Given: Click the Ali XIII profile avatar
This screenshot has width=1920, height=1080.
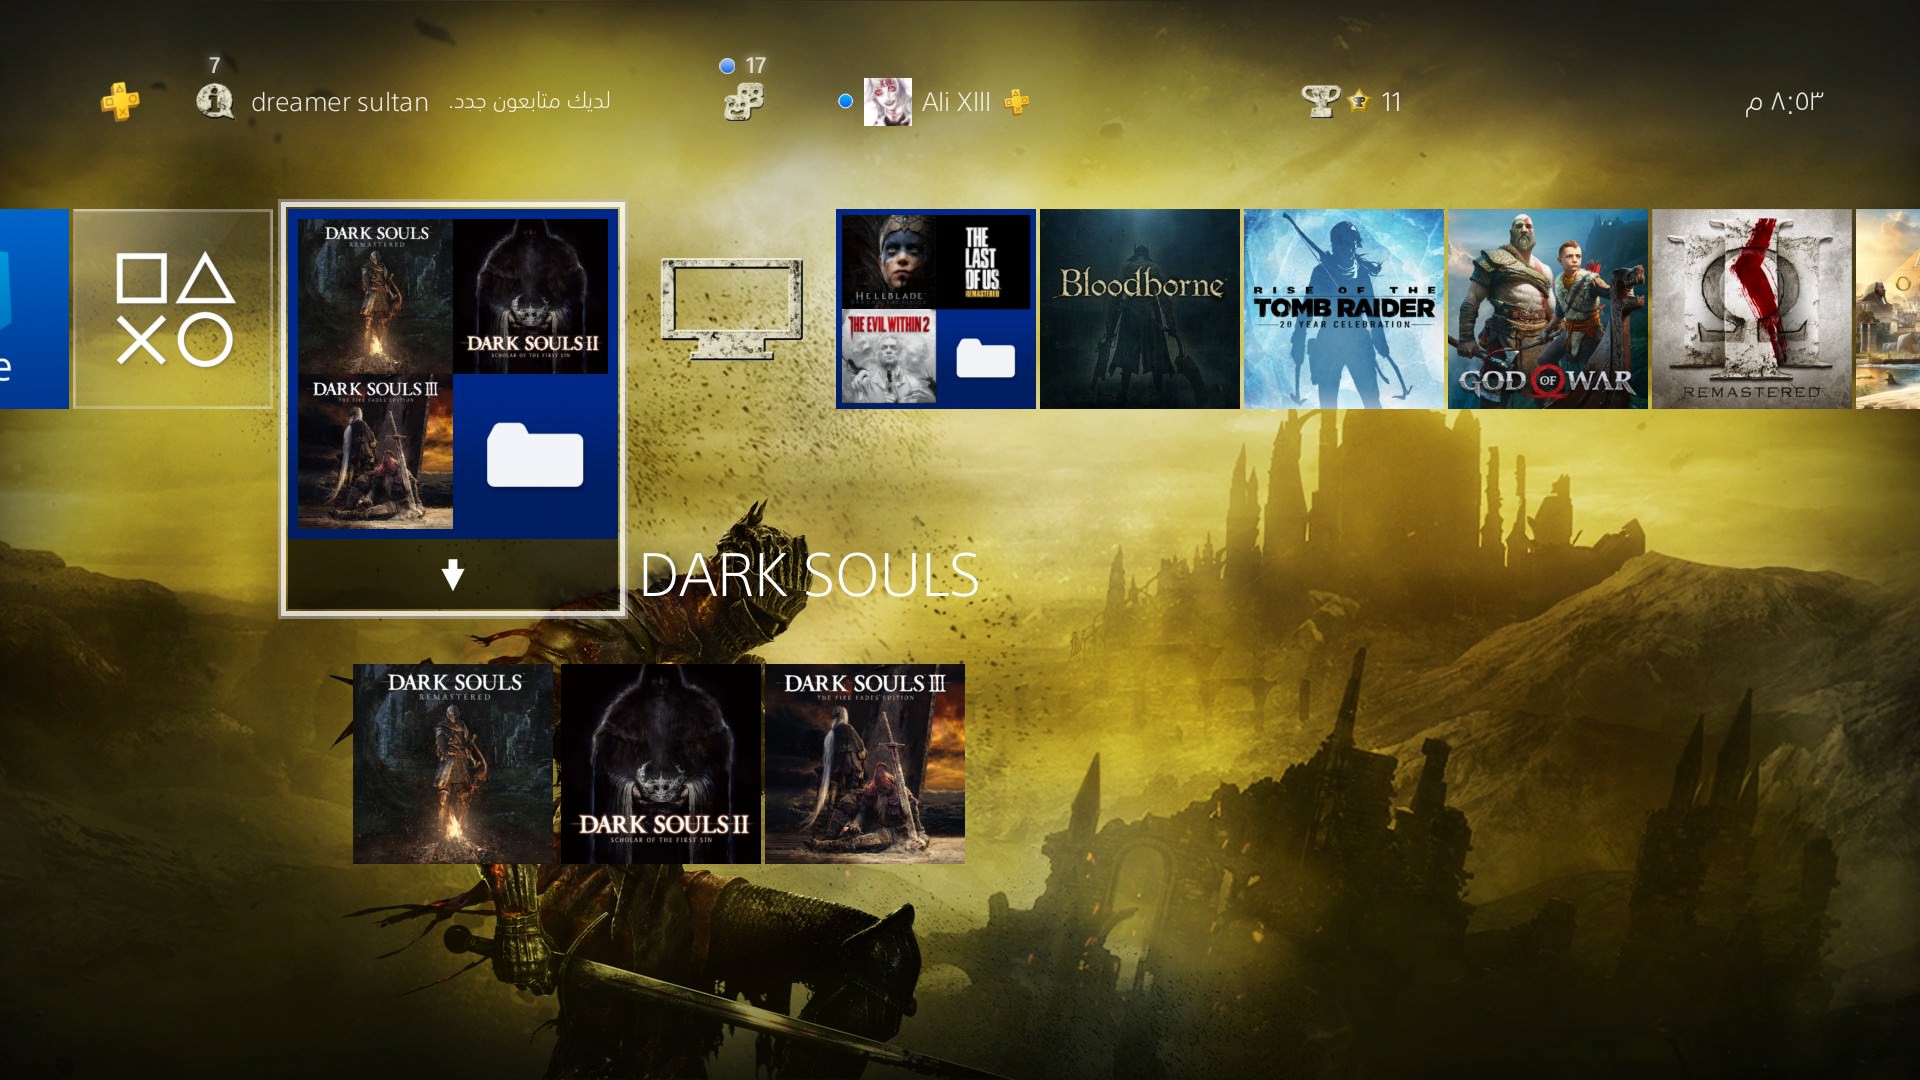Looking at the screenshot, I should coord(887,102).
